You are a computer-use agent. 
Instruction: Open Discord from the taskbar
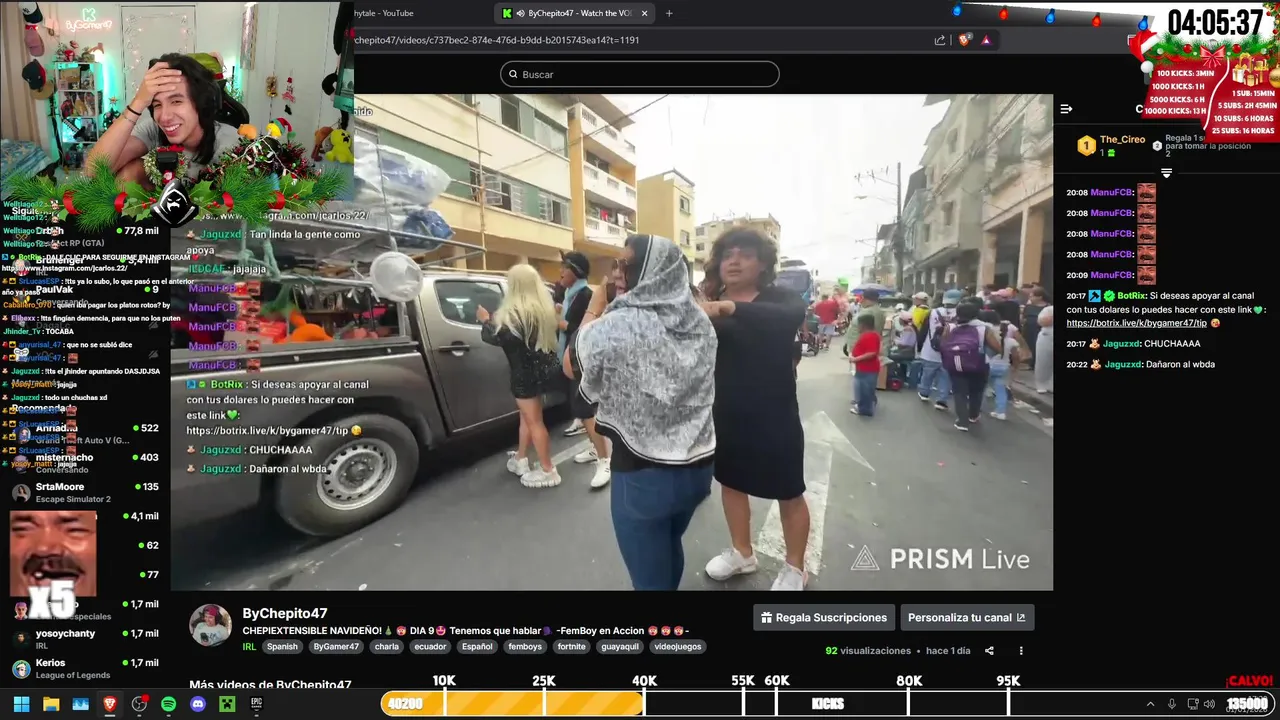point(198,704)
